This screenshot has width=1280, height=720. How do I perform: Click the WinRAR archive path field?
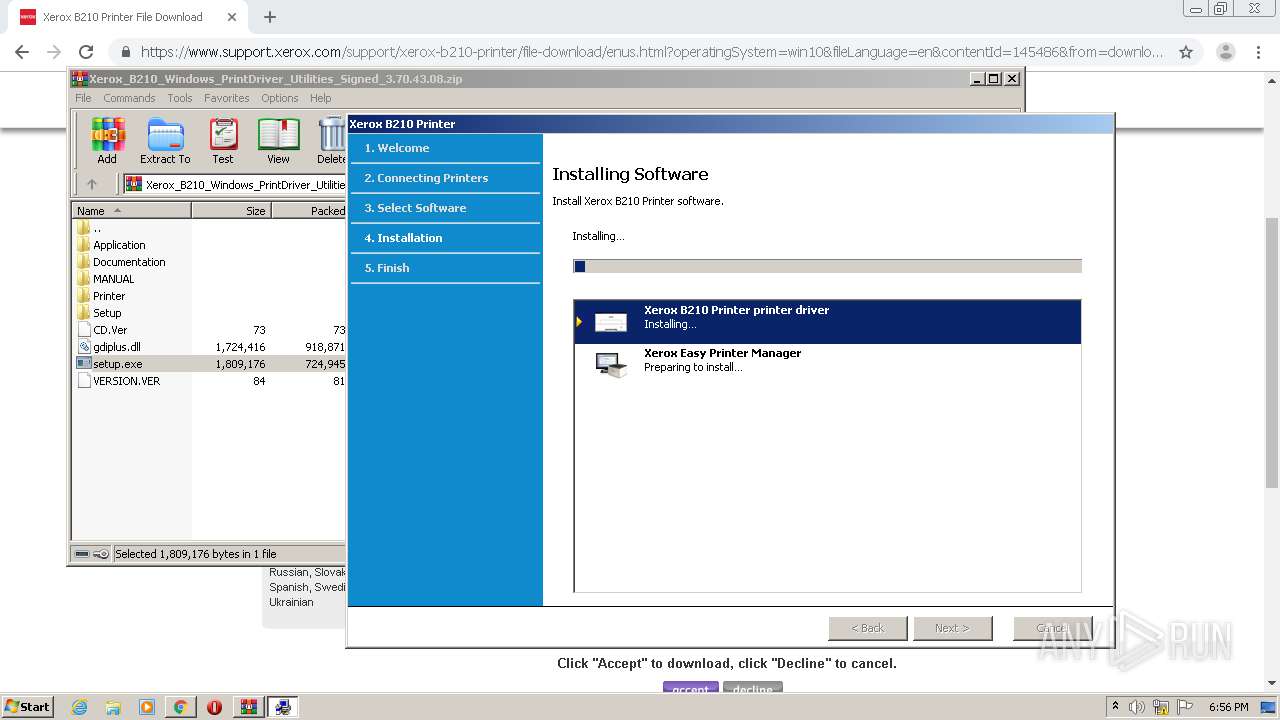tap(234, 184)
